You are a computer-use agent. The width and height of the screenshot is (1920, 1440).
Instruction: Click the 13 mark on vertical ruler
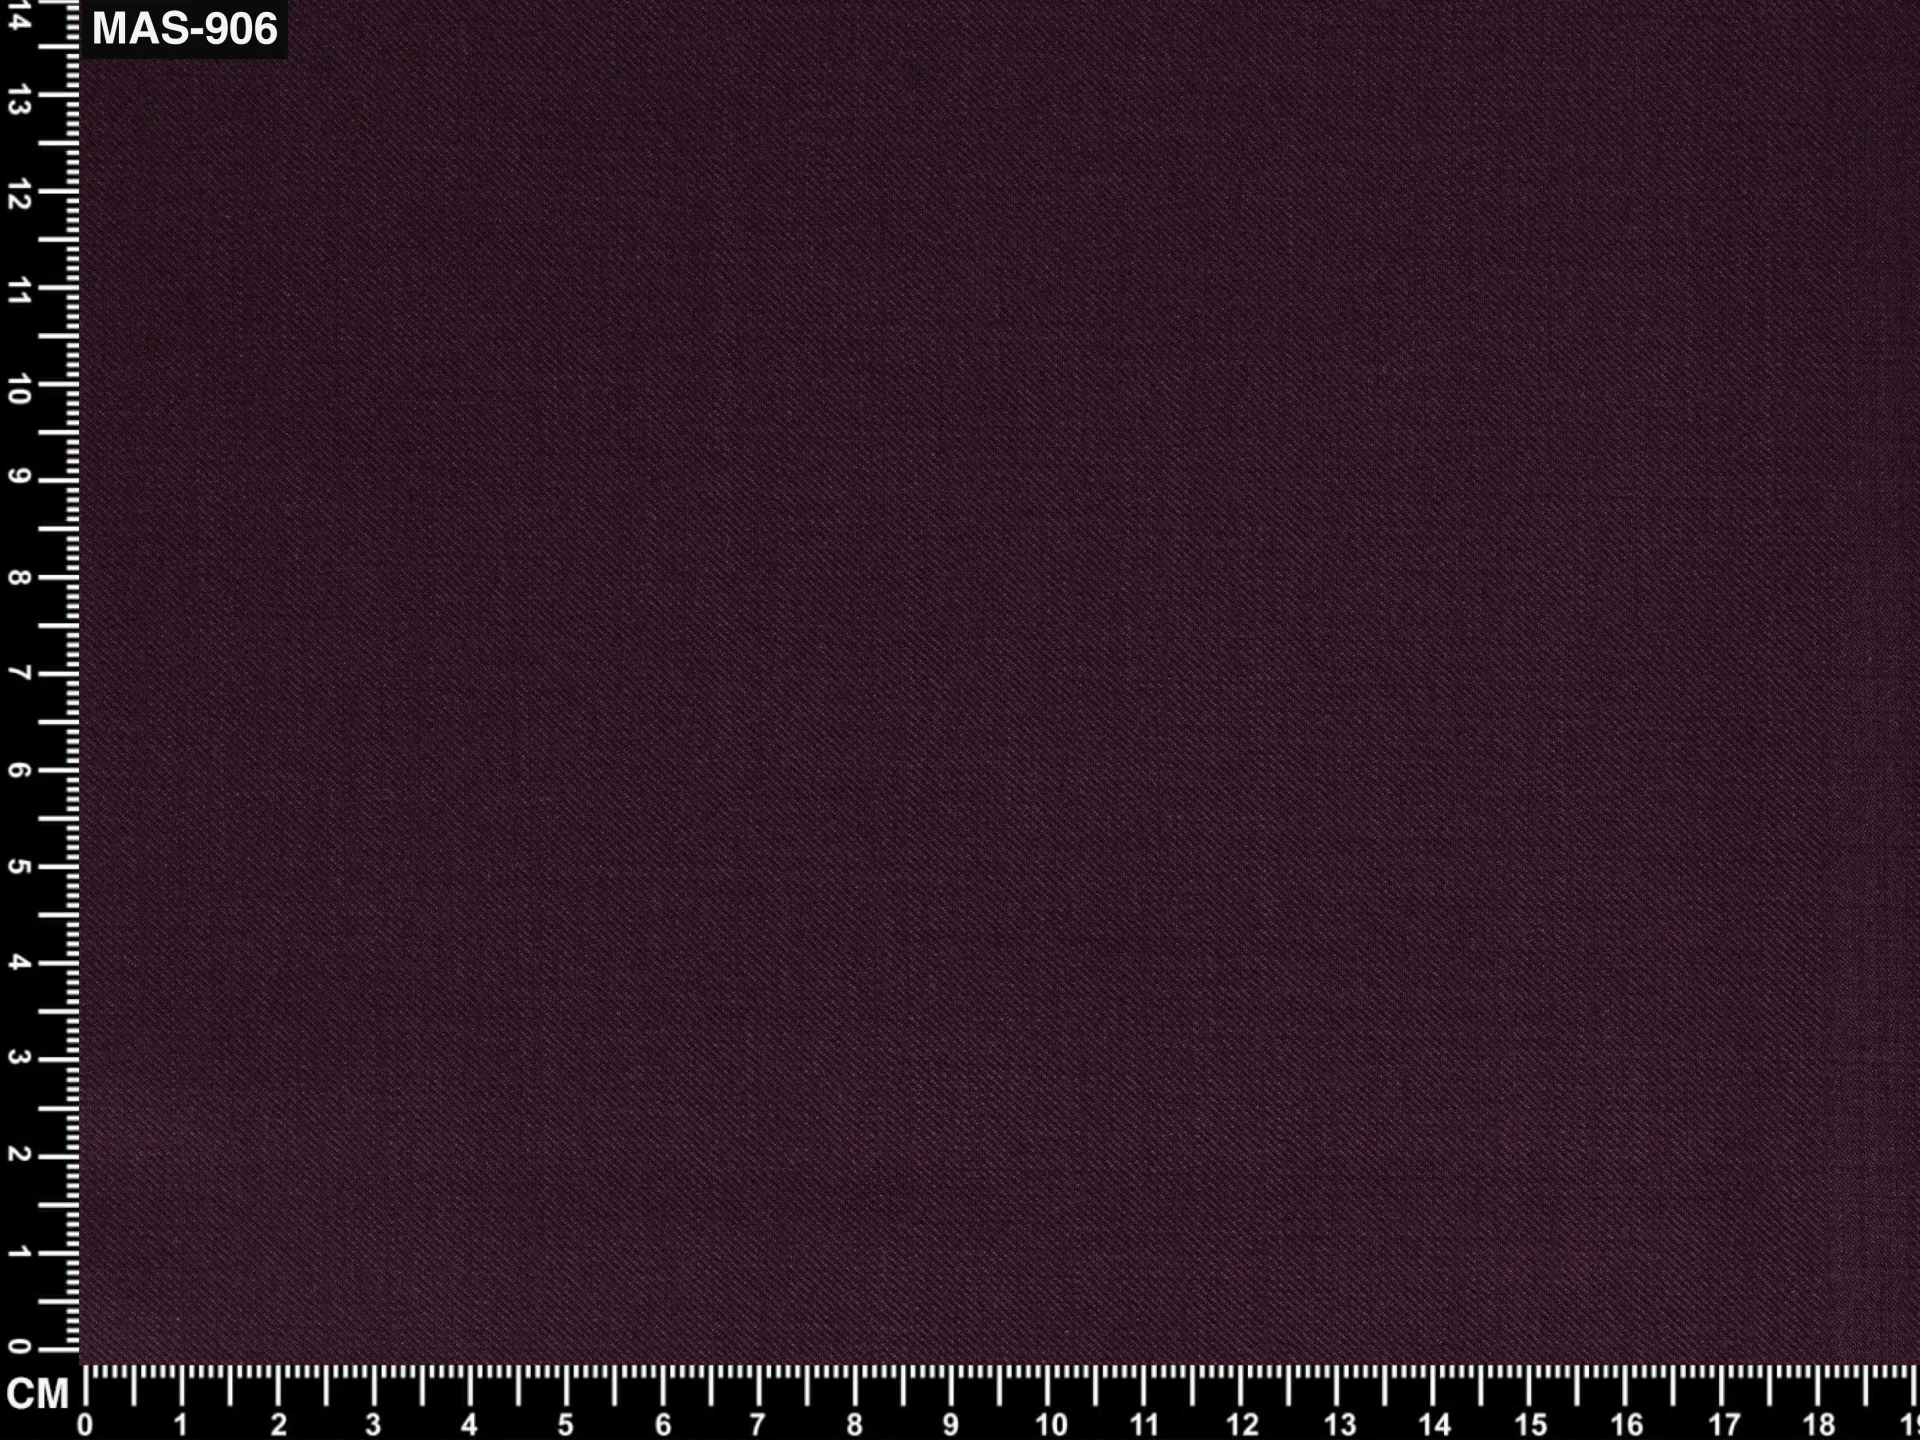pos(19,101)
